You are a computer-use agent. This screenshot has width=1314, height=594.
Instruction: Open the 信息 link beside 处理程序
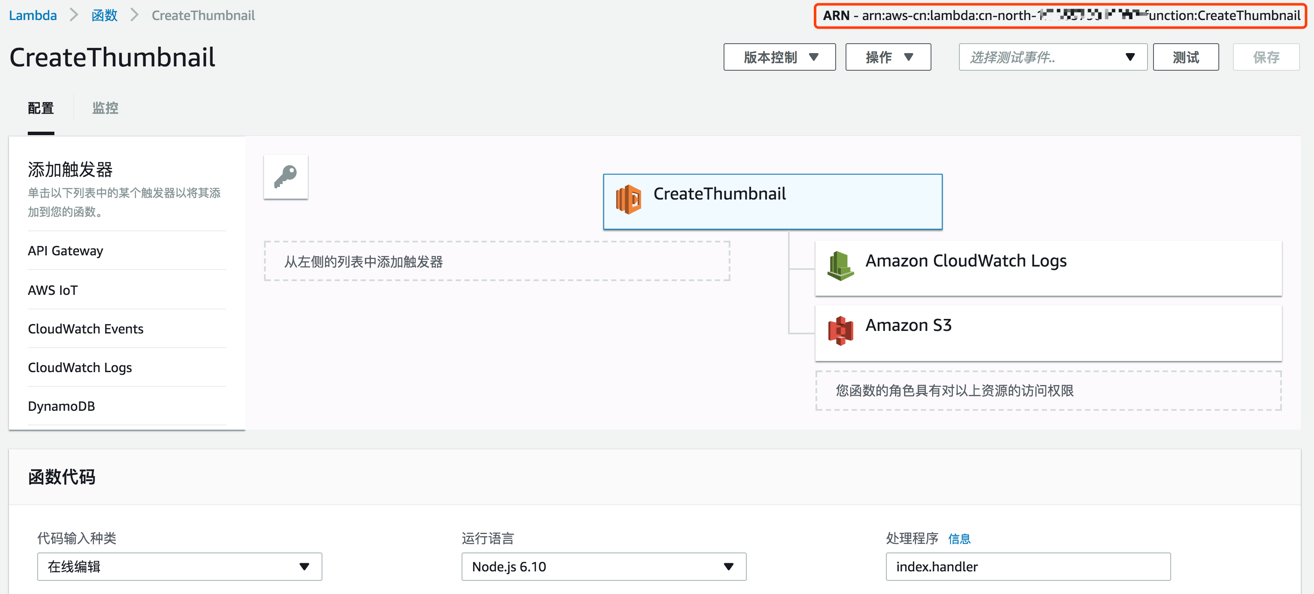click(959, 539)
